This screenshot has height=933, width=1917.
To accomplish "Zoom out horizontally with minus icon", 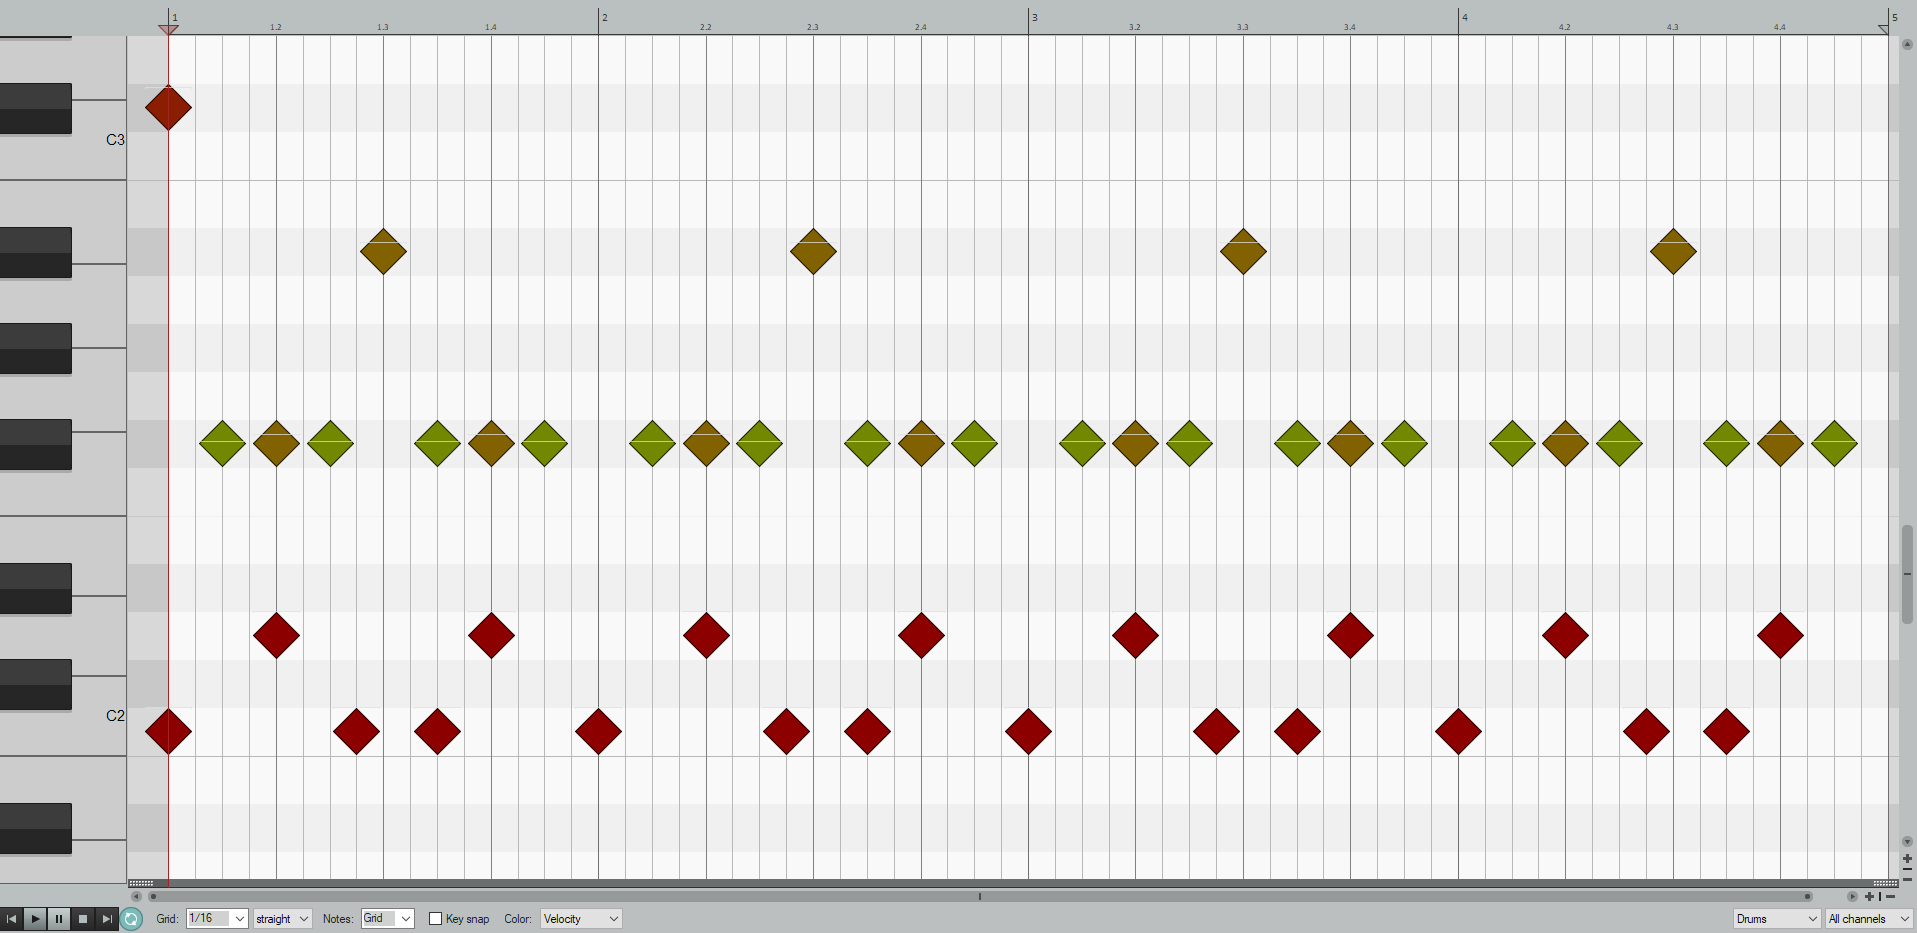I will click(1890, 897).
